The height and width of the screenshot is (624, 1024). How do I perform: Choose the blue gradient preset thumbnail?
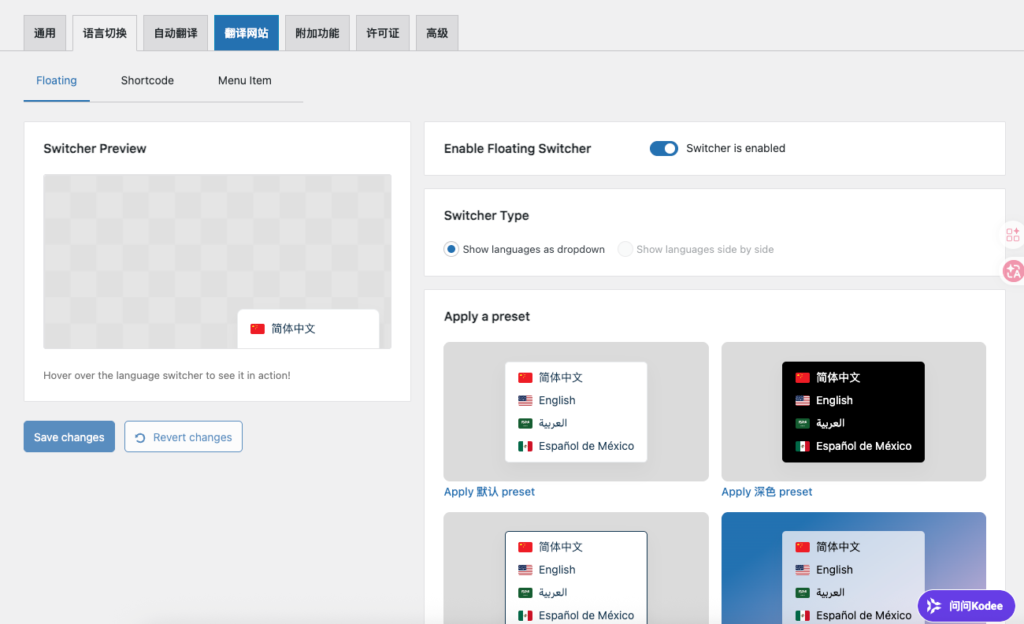[854, 568]
